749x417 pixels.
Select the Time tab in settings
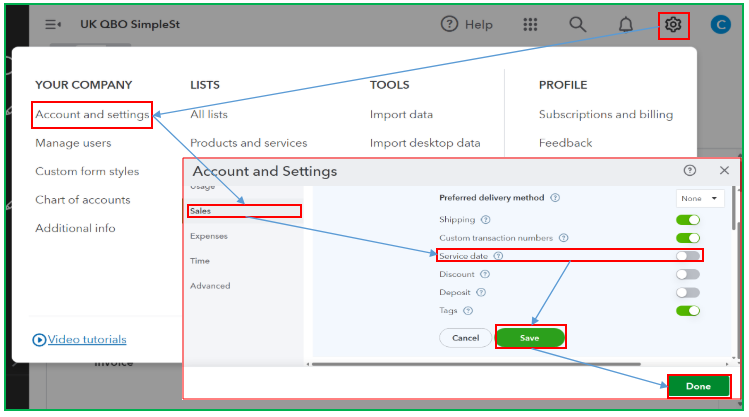(200, 261)
